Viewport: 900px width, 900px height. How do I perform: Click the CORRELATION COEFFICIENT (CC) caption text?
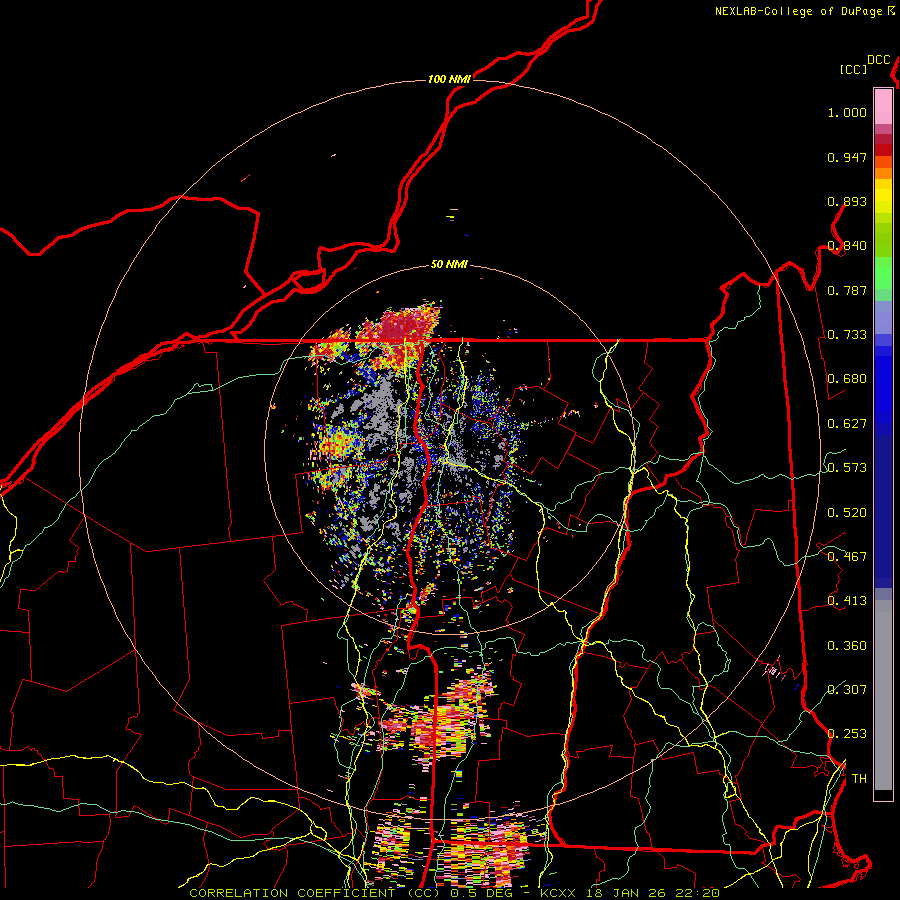pos(315,893)
